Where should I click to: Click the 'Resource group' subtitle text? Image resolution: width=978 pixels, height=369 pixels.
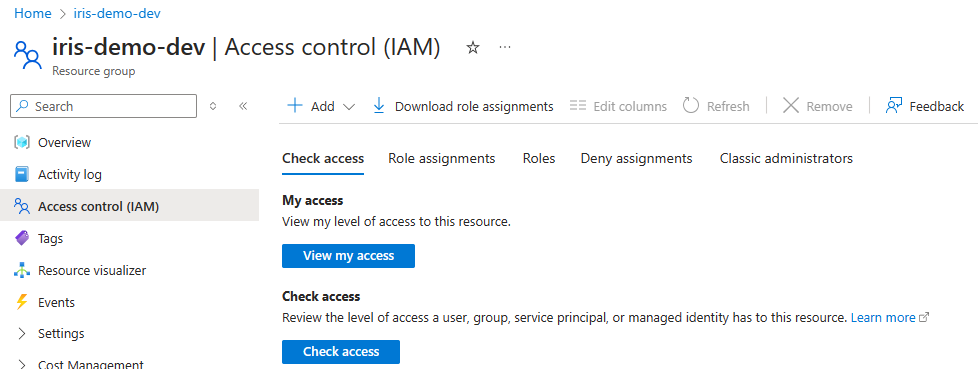click(x=94, y=71)
